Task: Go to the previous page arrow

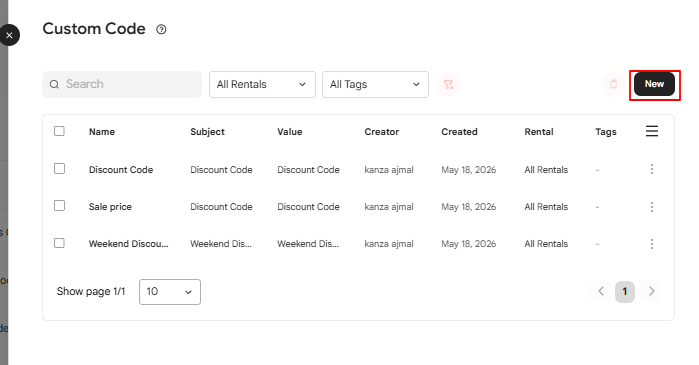Action: (x=601, y=291)
